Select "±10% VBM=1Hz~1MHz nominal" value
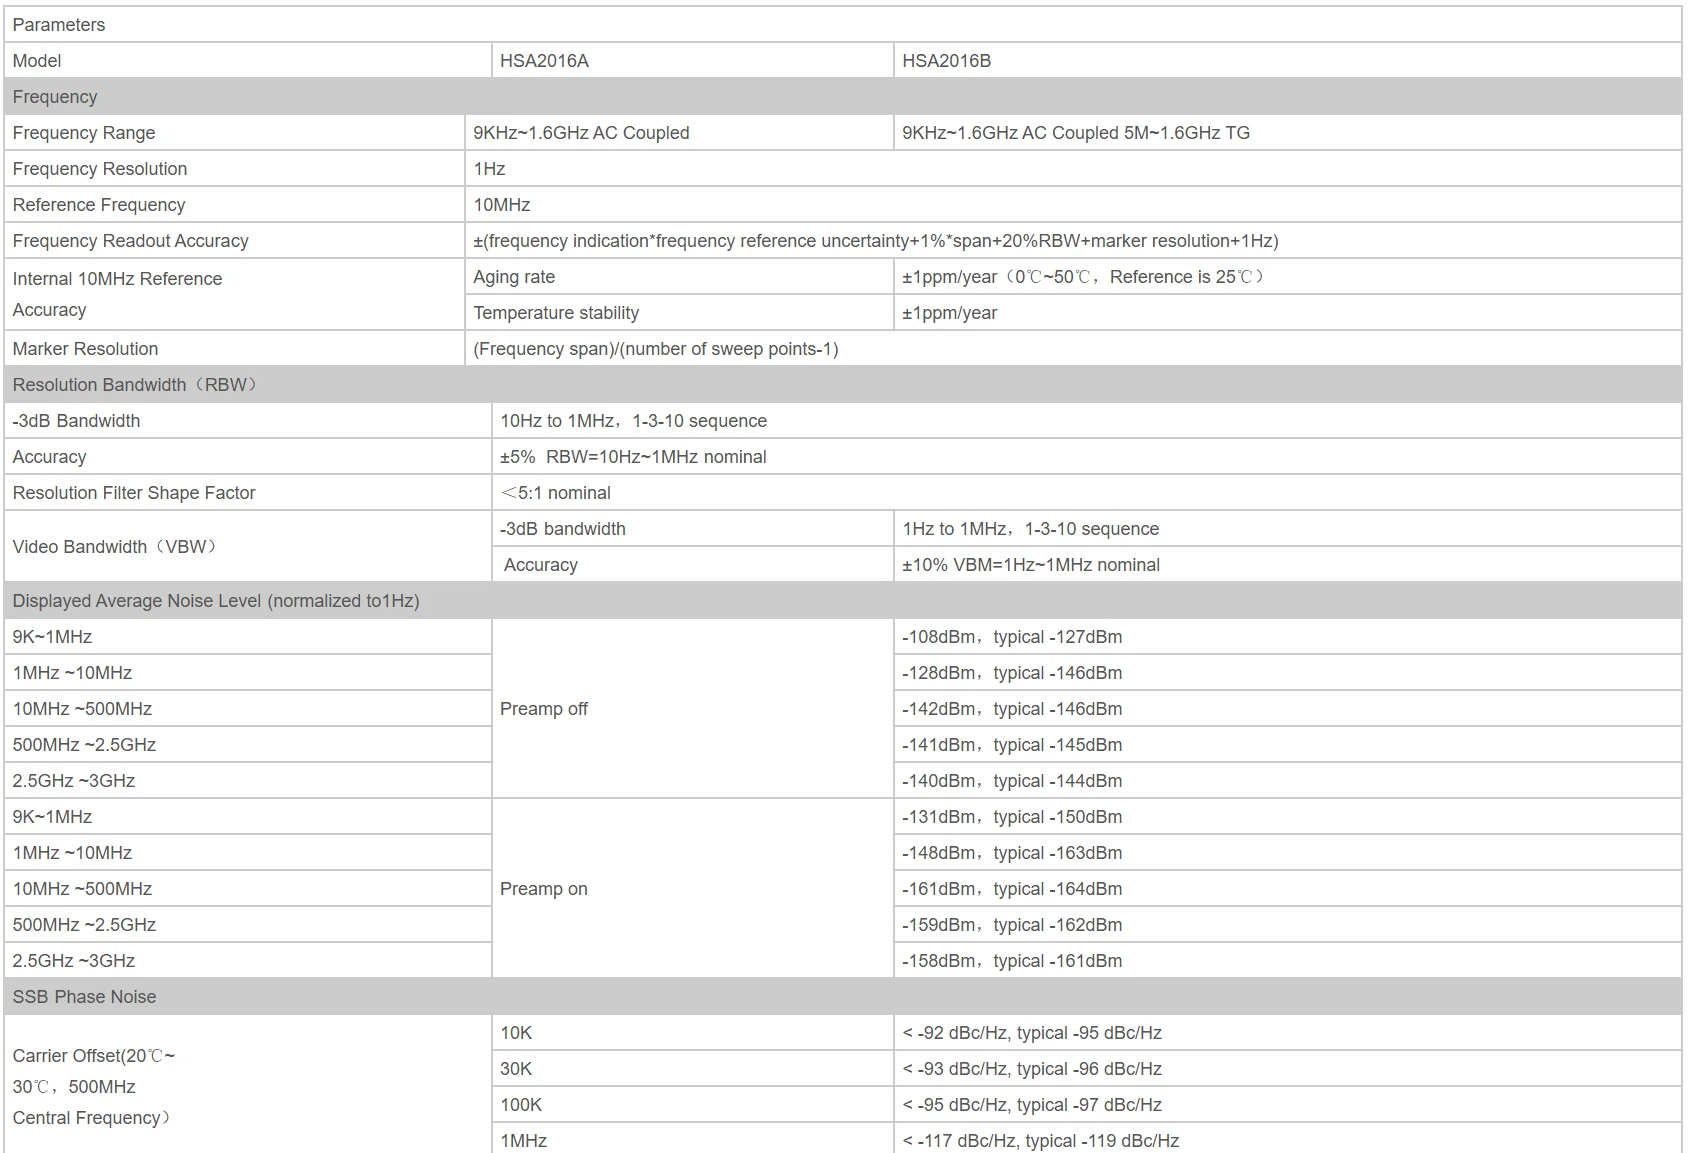This screenshot has width=1688, height=1153. 1031,565
